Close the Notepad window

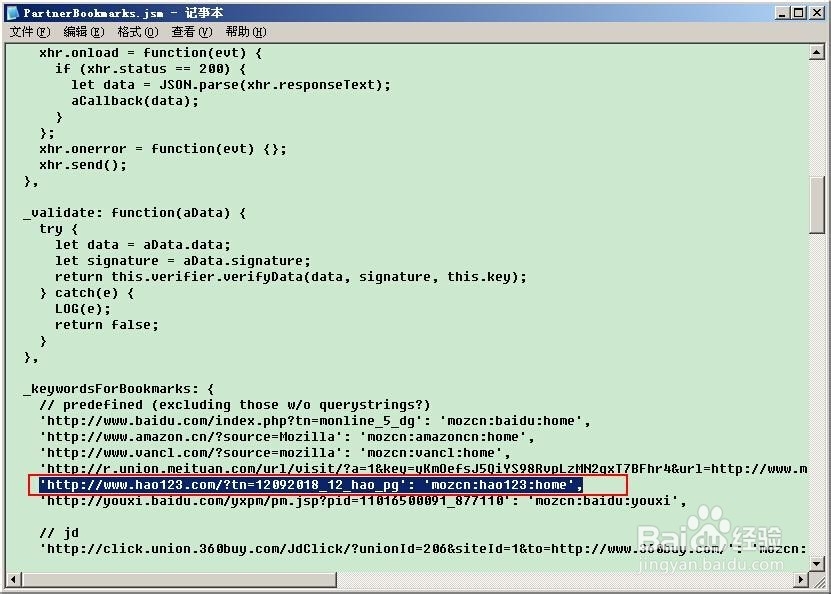[816, 13]
